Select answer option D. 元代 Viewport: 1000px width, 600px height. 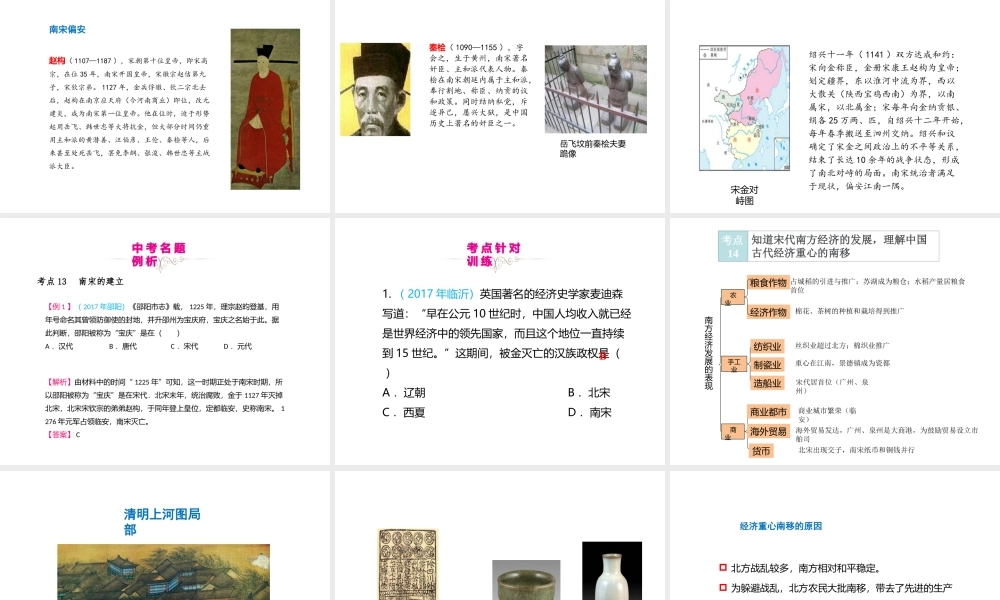[237, 346]
